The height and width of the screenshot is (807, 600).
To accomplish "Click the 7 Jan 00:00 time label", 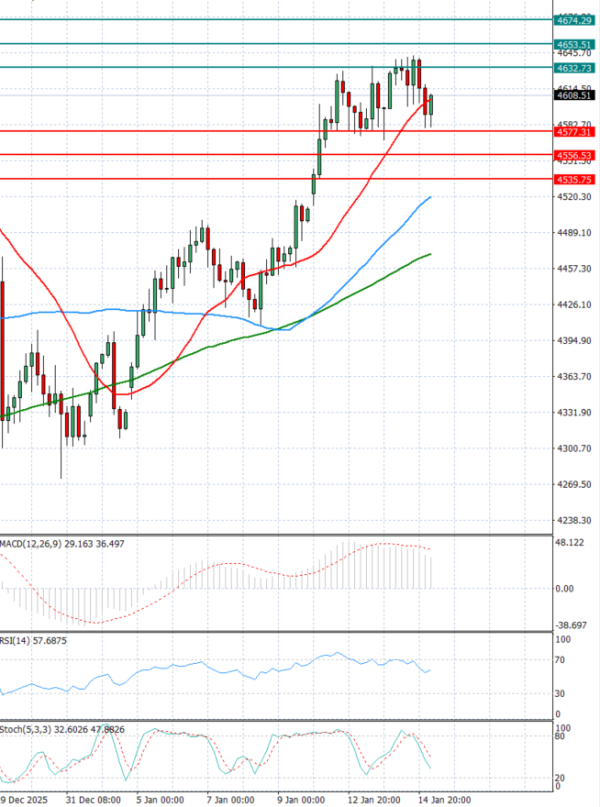I will pos(230,800).
